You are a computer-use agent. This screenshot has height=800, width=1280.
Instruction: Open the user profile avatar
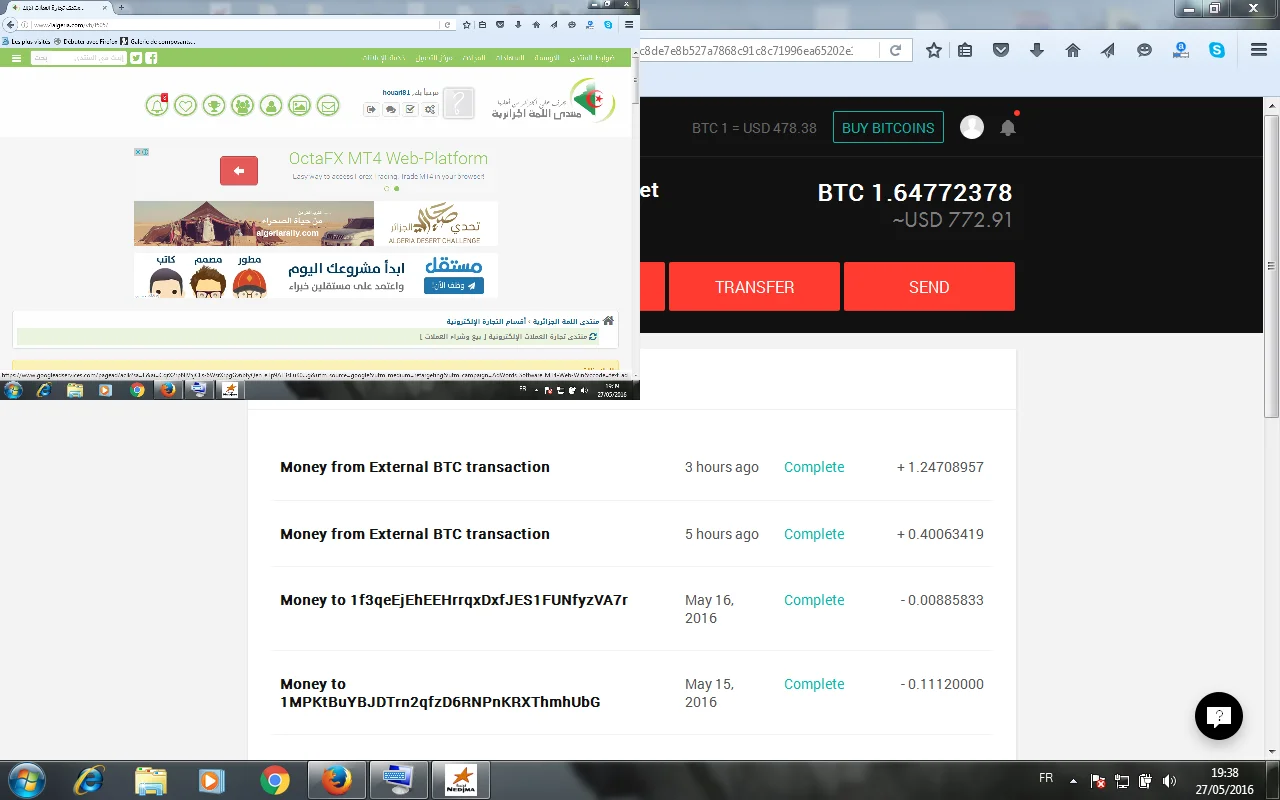click(x=971, y=127)
